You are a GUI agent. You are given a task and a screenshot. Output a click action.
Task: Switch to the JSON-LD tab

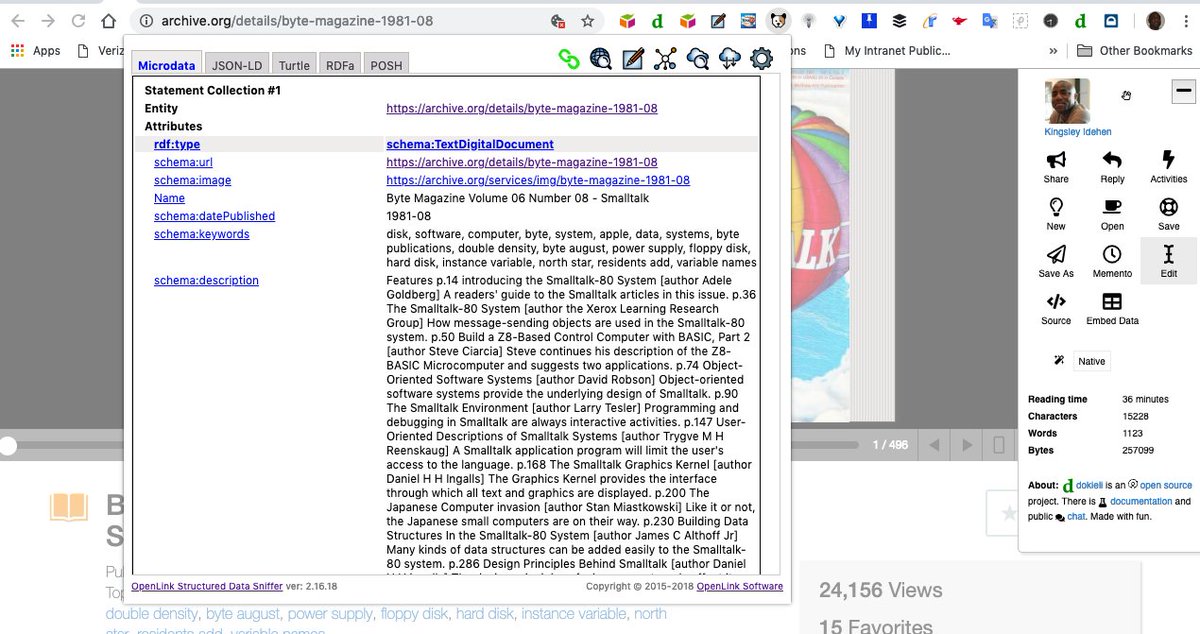click(236, 65)
